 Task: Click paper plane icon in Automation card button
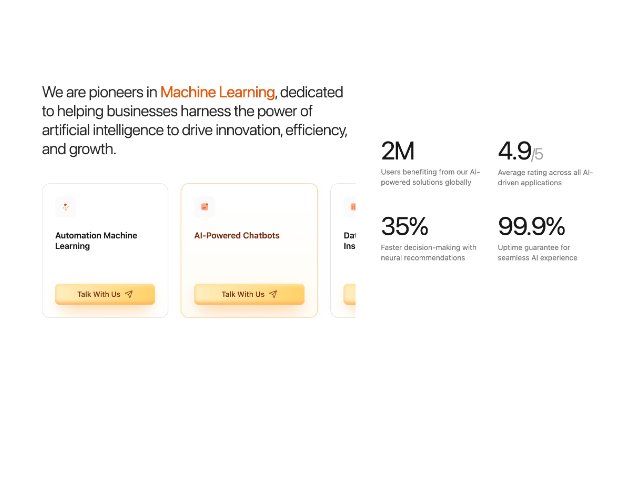tap(129, 294)
